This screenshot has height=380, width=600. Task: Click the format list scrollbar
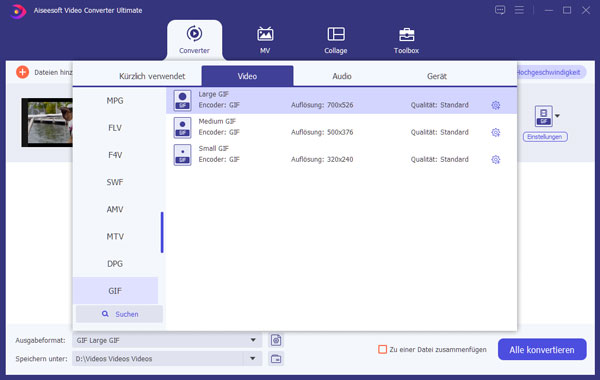(162, 232)
